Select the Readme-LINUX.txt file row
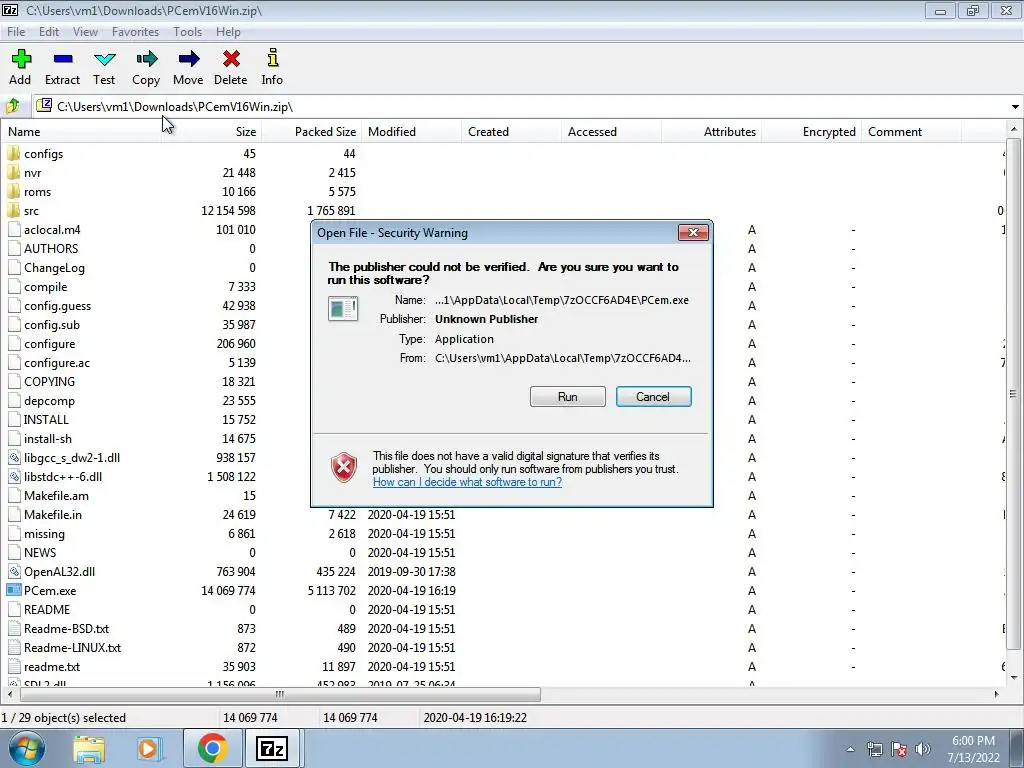1024x768 pixels. coord(503,647)
